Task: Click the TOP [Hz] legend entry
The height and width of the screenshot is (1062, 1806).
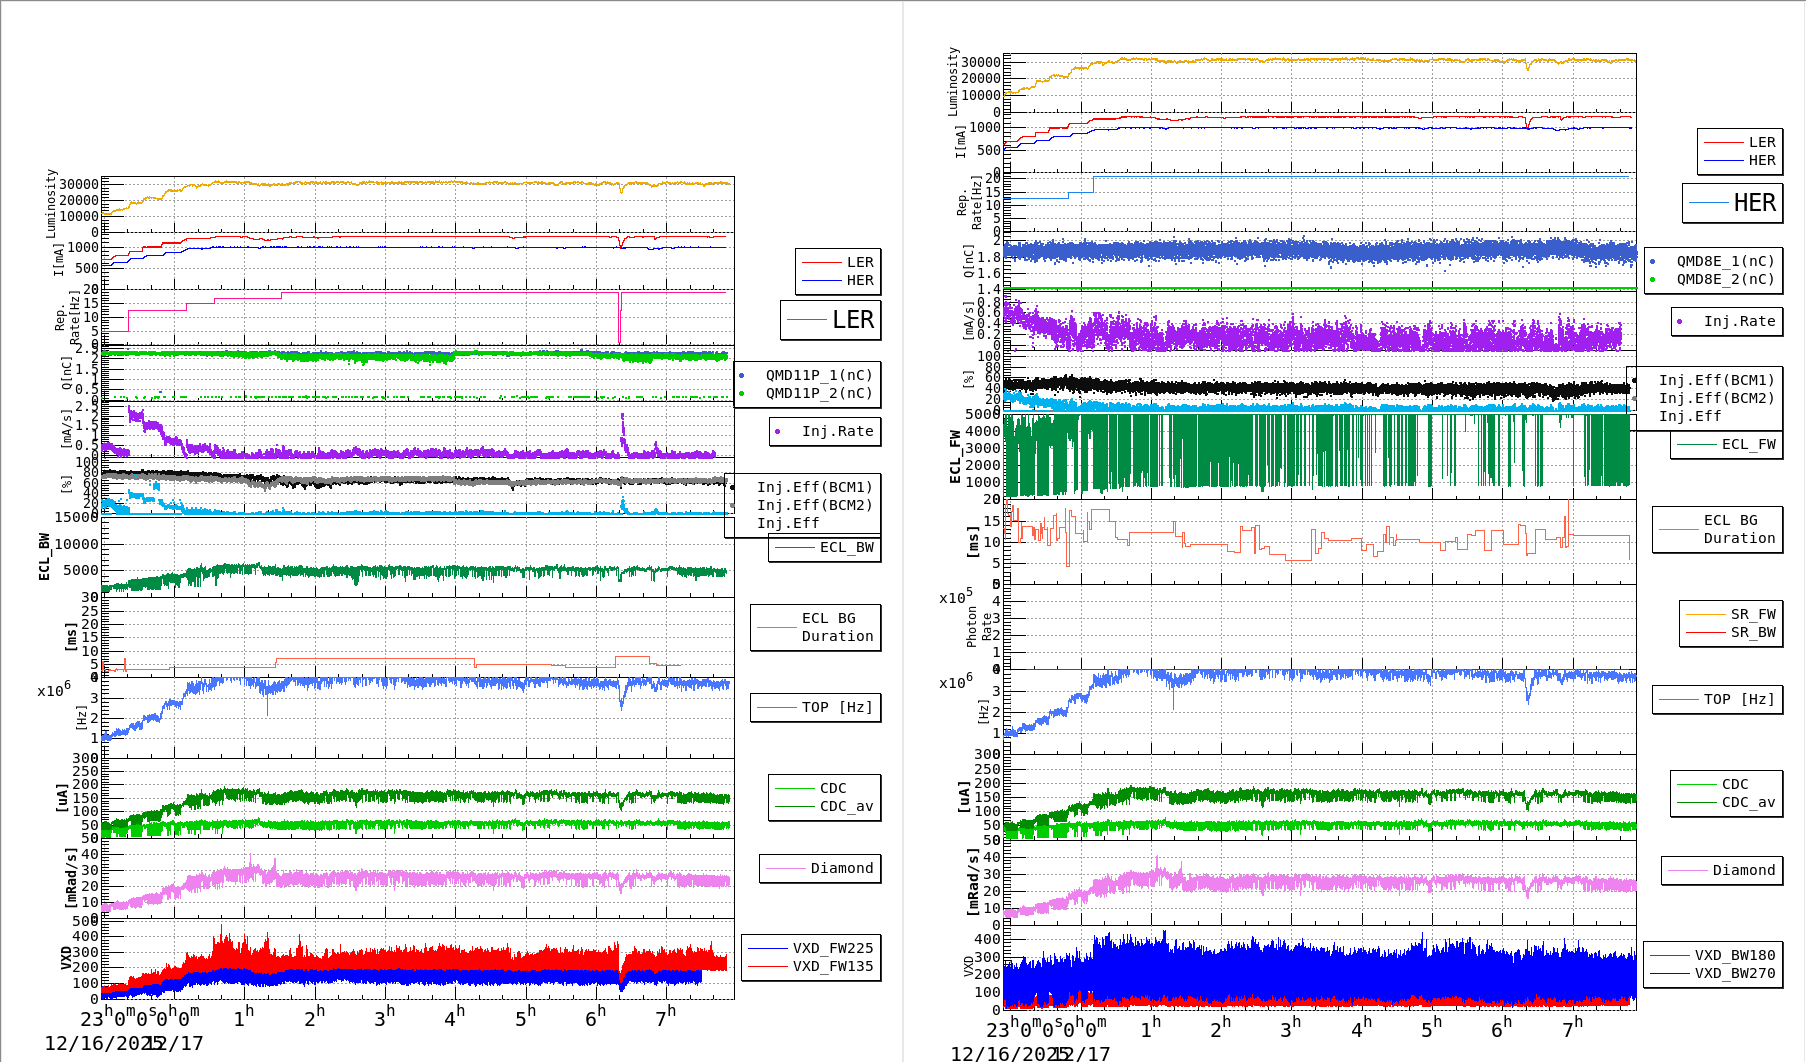Action: pyautogui.click(x=815, y=707)
